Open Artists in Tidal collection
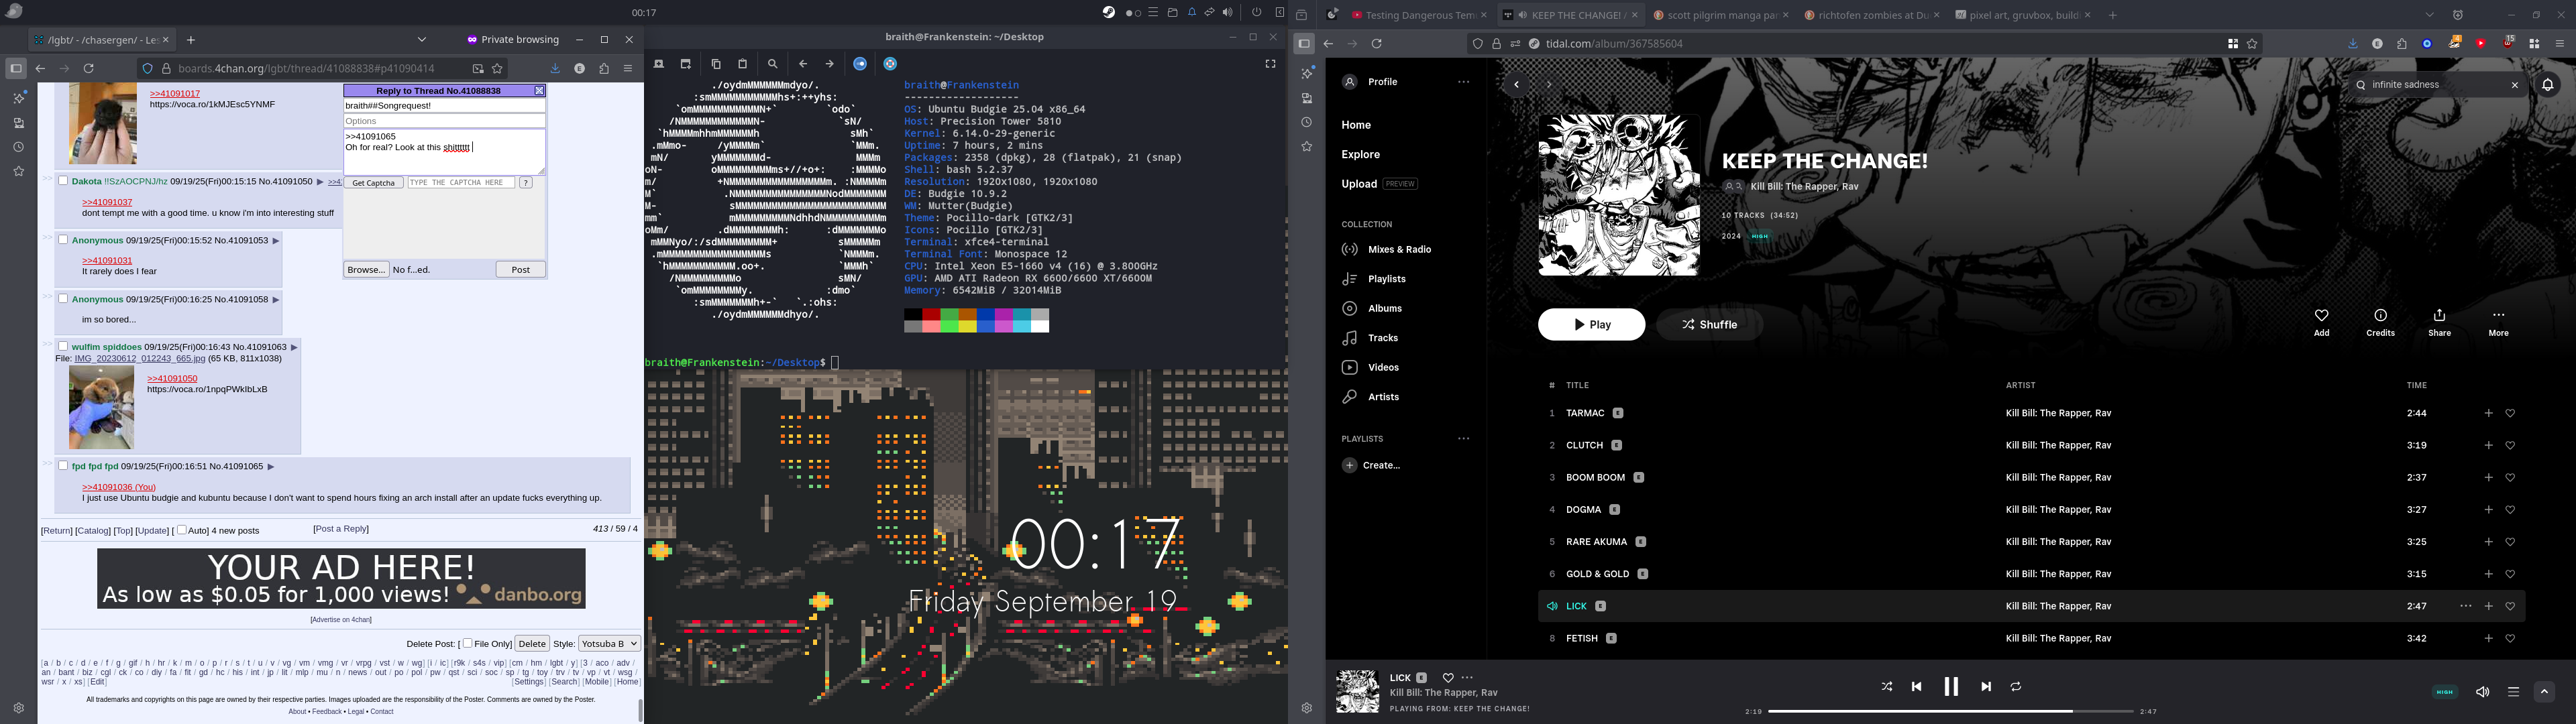This screenshot has height=724, width=2576. (x=1371, y=397)
